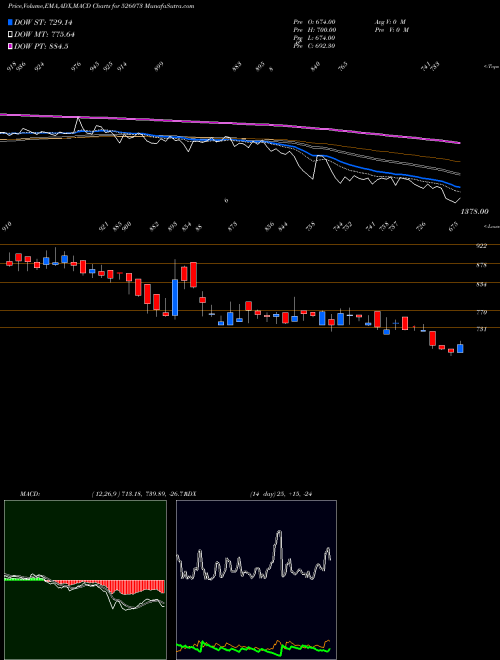
Task: Open the ADX indicator chart panel
Action: pyautogui.click(x=256, y=580)
